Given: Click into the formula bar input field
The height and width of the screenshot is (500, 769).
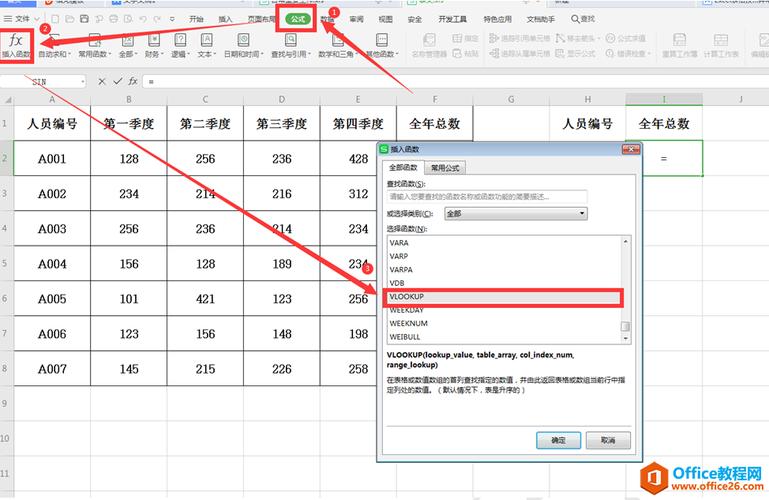Looking at the screenshot, I should coord(454,81).
